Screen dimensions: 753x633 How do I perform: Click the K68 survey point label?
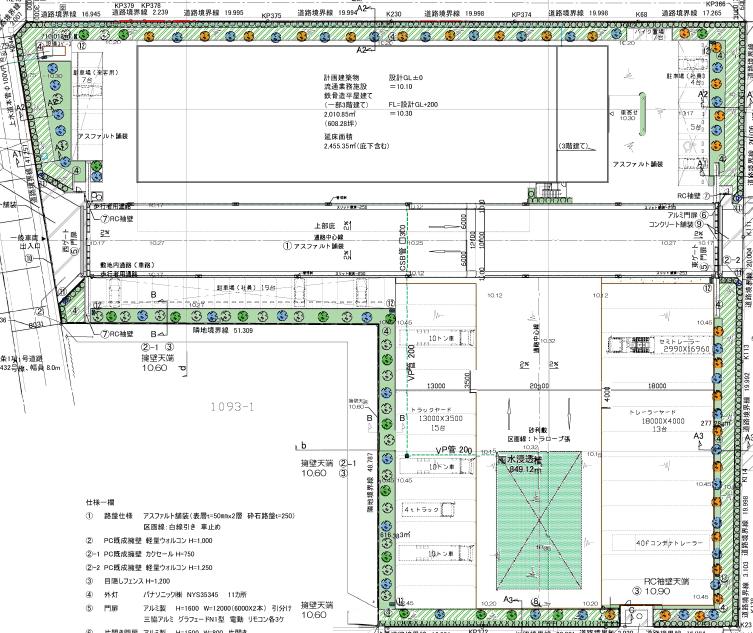click(641, 15)
